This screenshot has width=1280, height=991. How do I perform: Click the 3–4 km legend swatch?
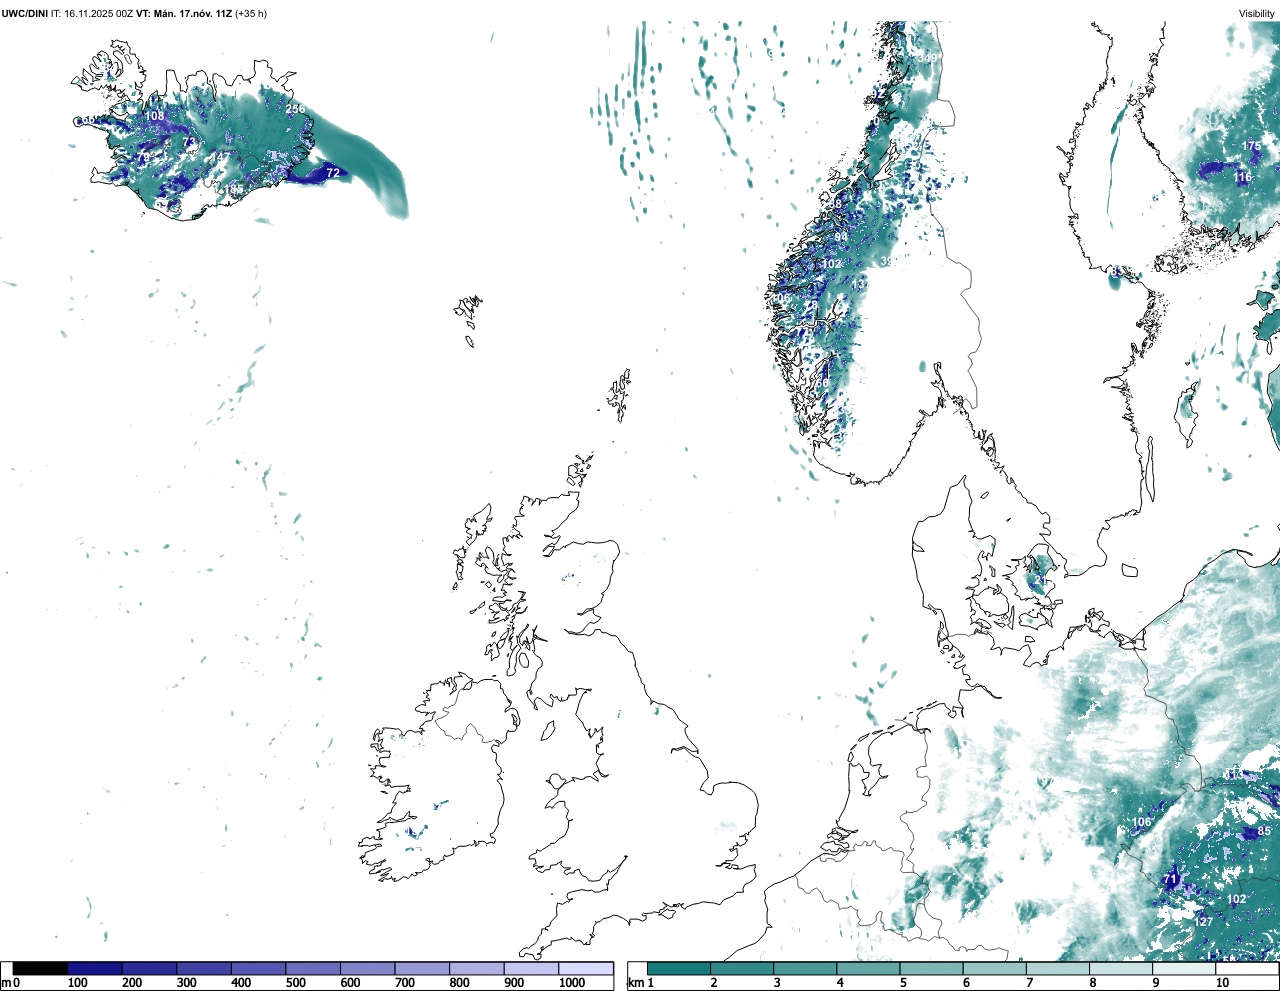pyautogui.click(x=805, y=969)
